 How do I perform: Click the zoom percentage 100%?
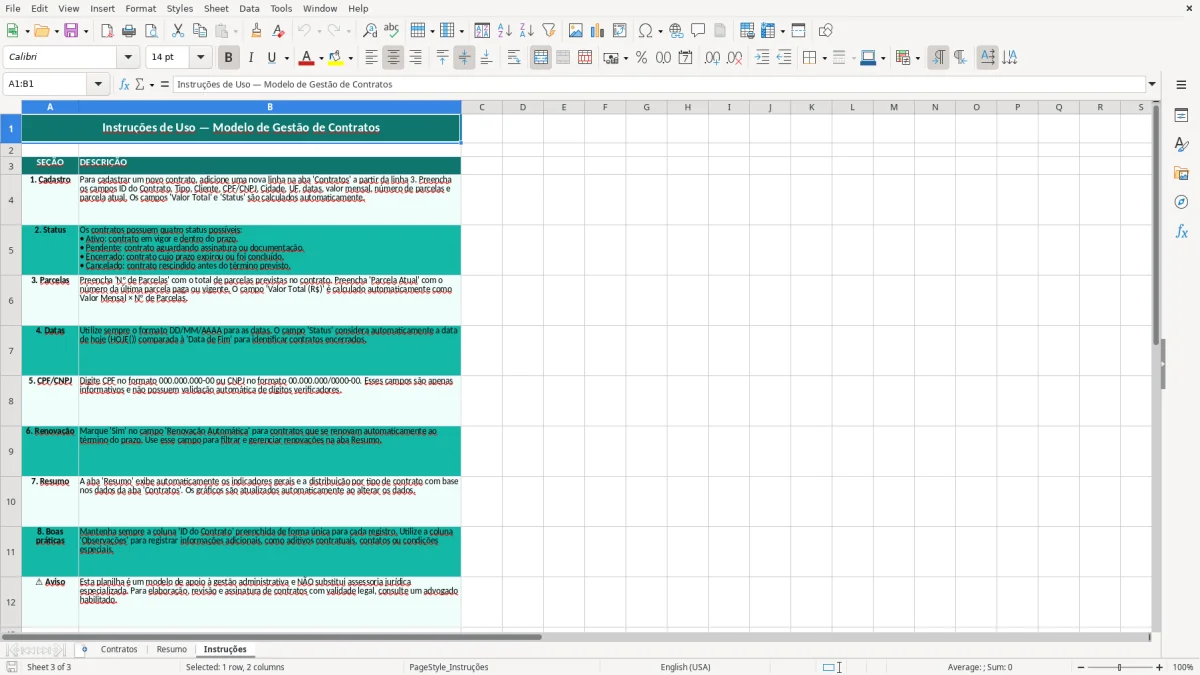pos(1183,667)
